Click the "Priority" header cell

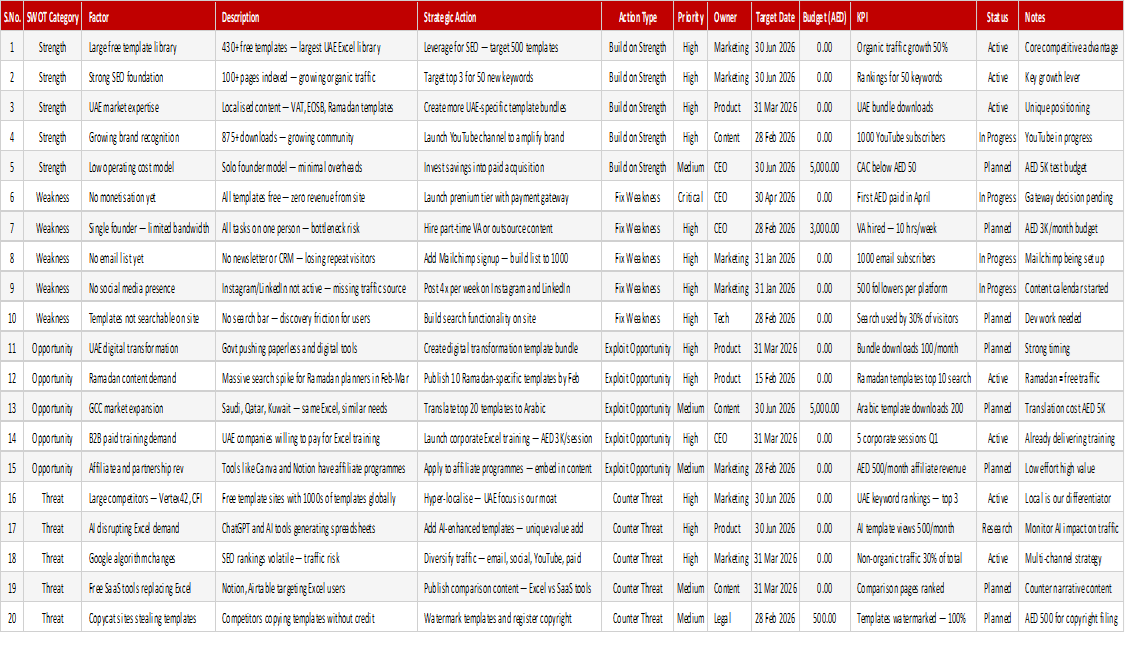(x=691, y=17)
